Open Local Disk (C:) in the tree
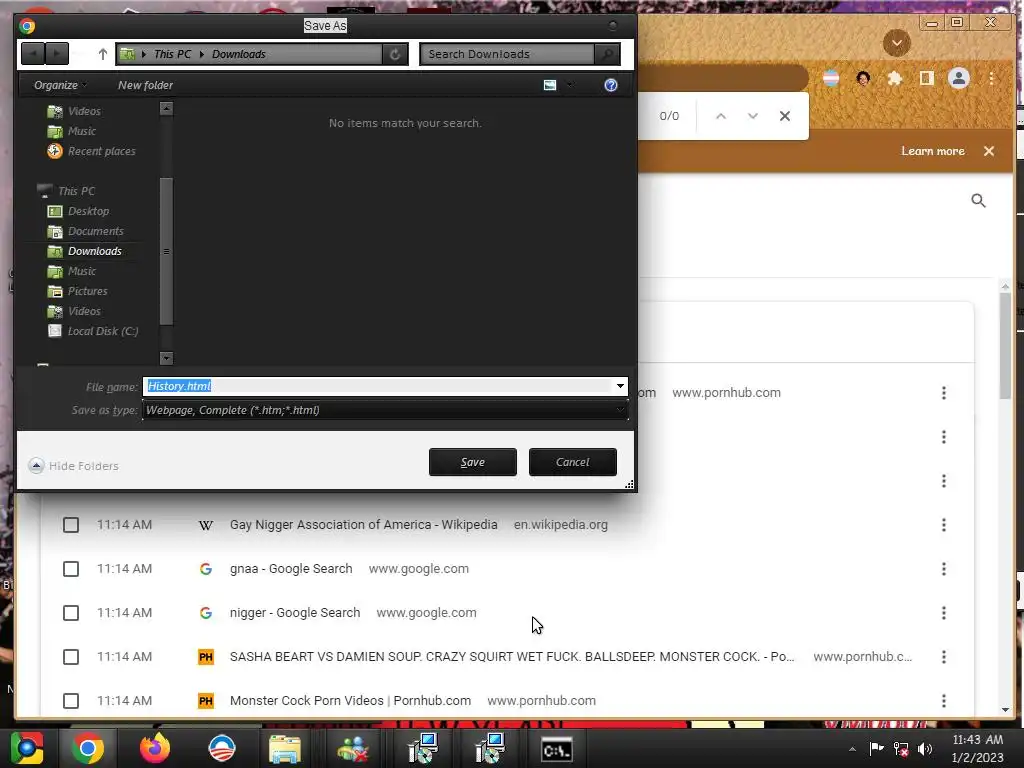The image size is (1024, 768). pos(93,331)
